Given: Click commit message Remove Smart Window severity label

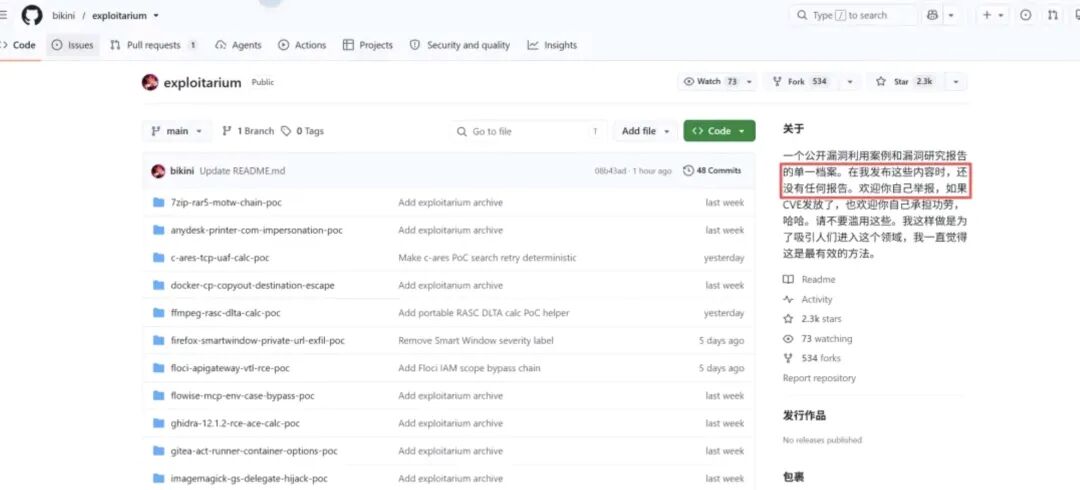Looking at the screenshot, I should [x=476, y=340].
